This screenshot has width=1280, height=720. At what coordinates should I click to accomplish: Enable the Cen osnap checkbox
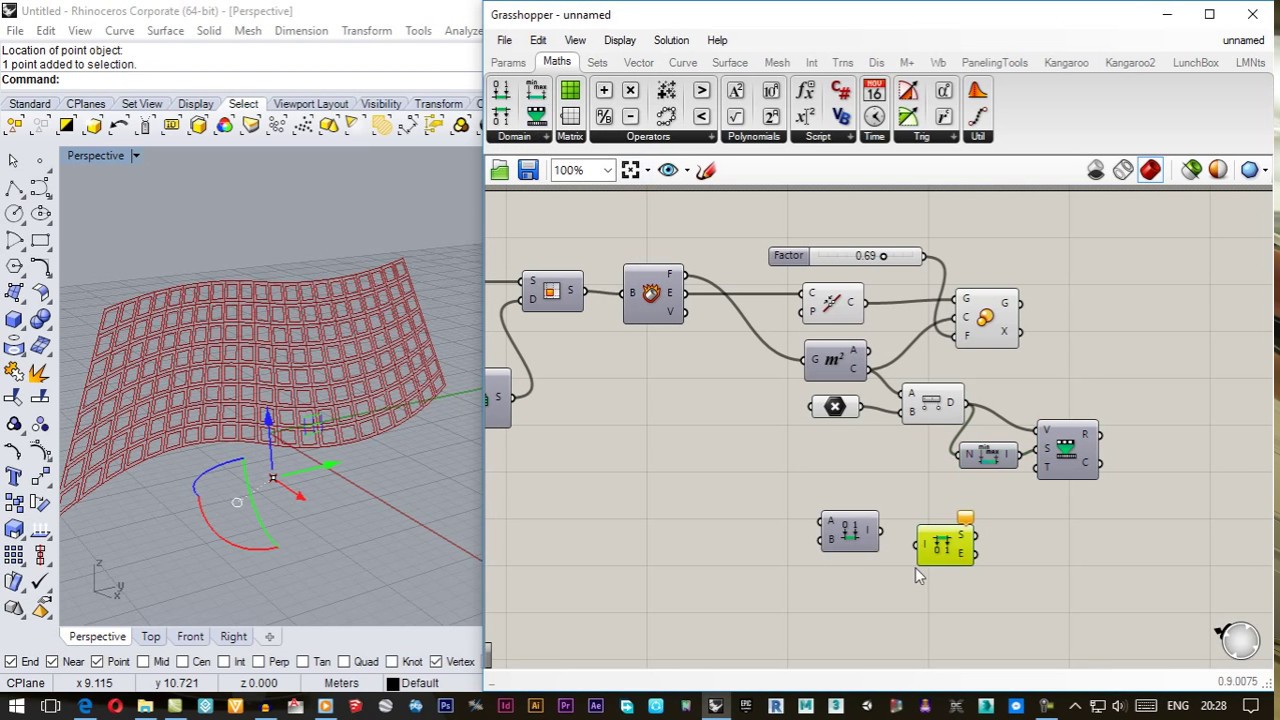coord(182,662)
